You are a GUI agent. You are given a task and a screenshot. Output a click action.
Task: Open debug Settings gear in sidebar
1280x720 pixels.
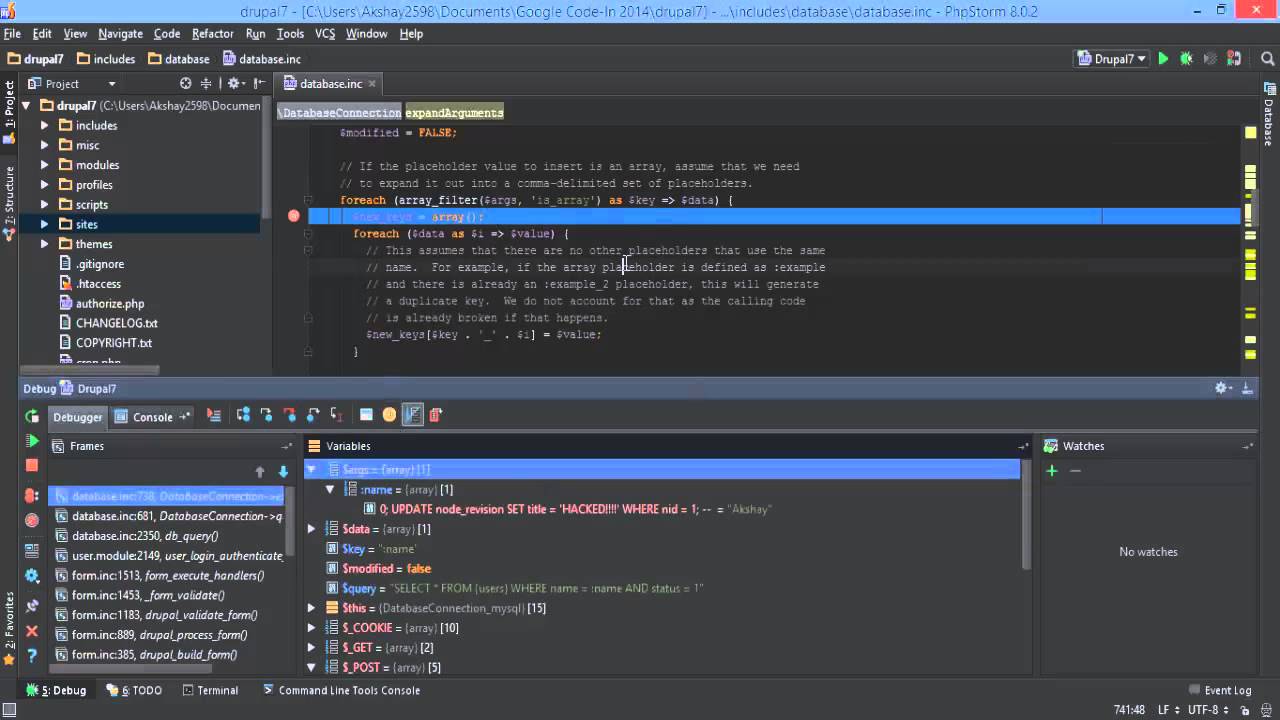click(x=32, y=576)
